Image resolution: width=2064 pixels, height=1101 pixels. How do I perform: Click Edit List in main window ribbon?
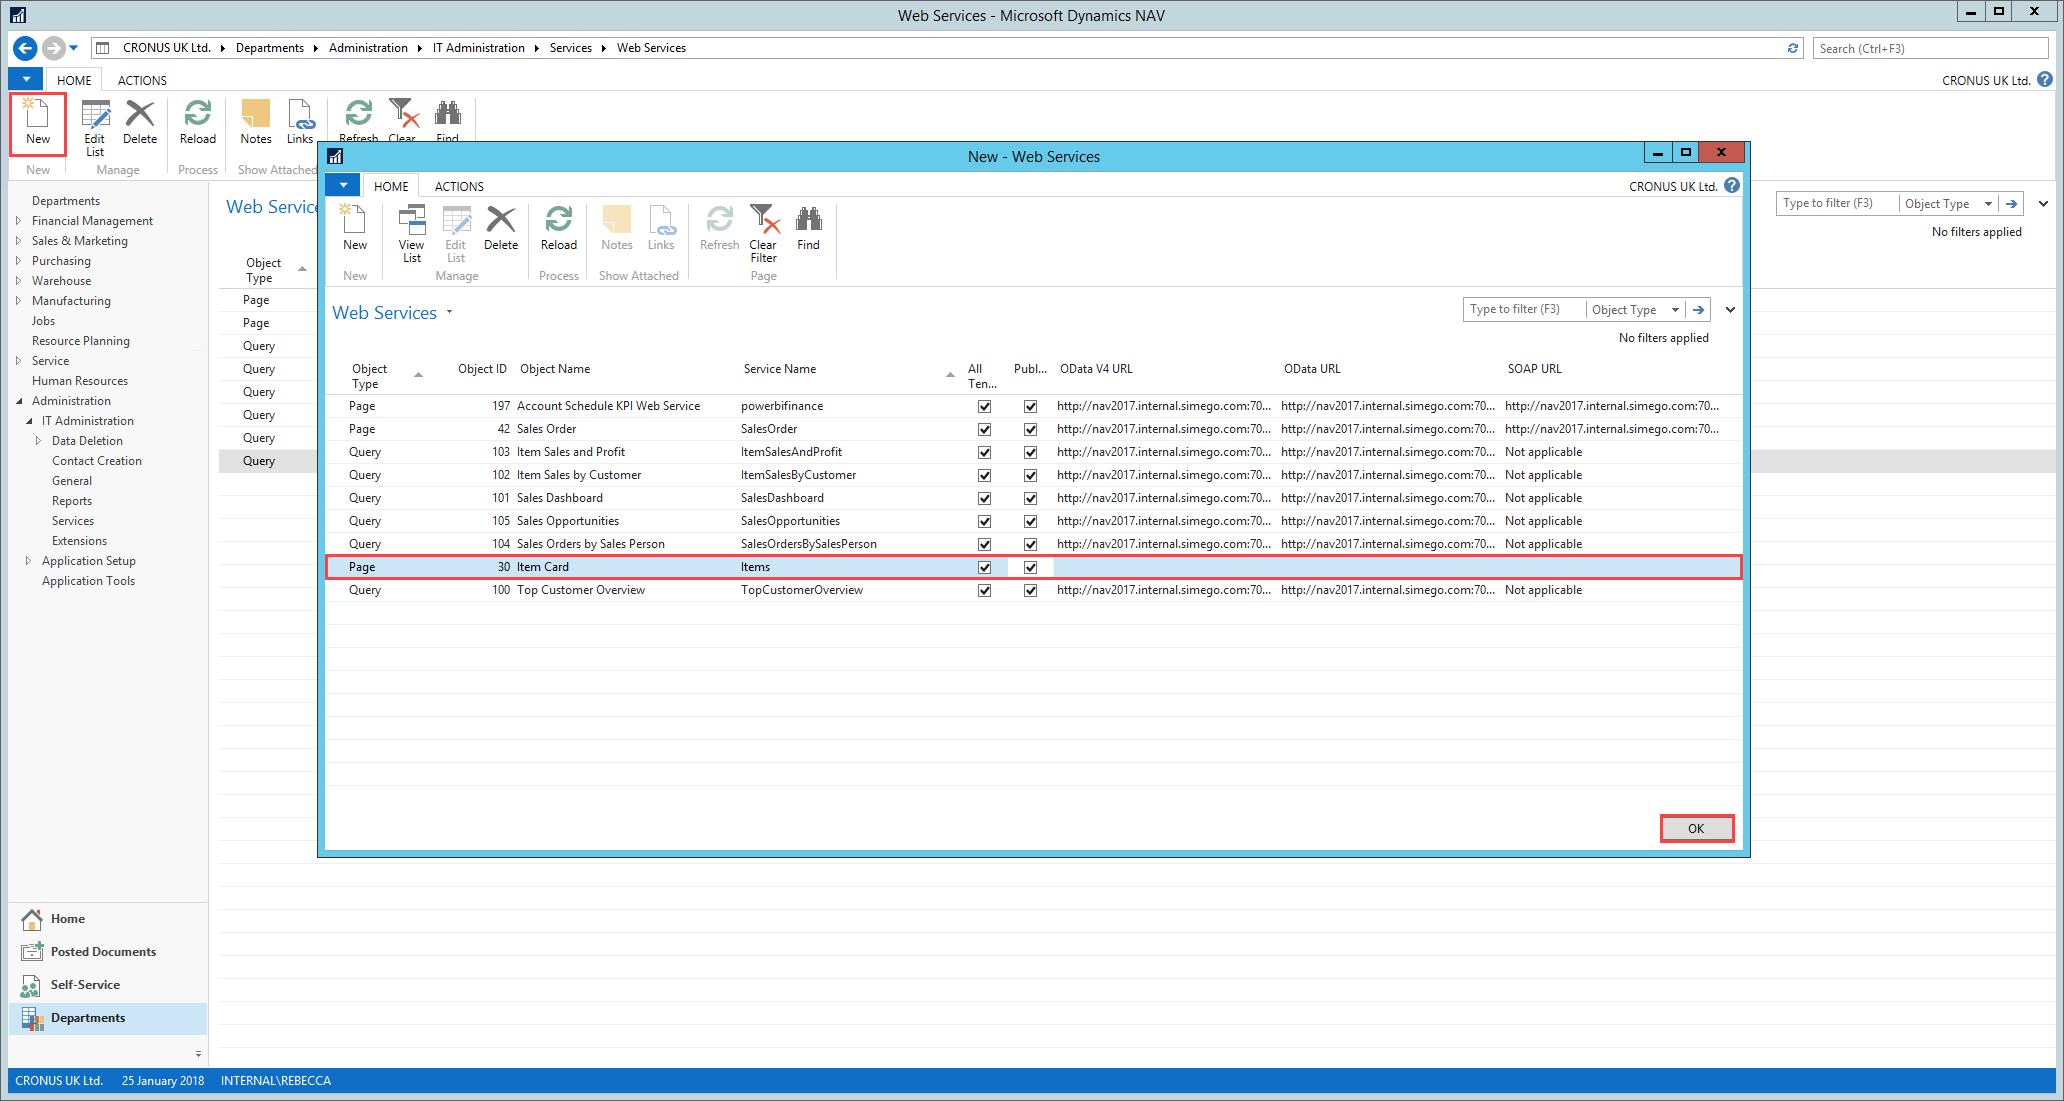(95, 128)
